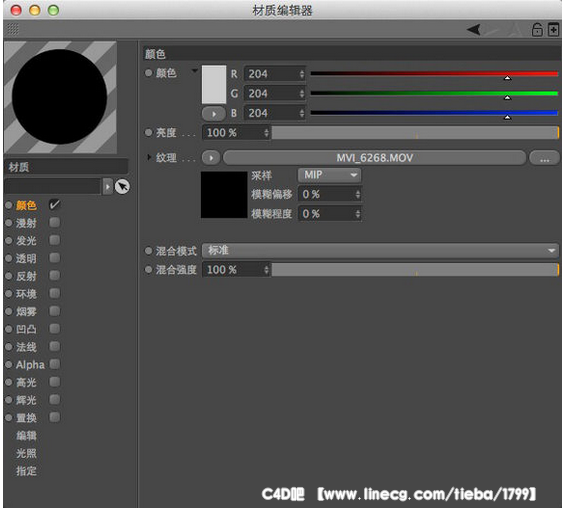Click the material picker cursor icon
562x511 pixels.
tap(122, 187)
